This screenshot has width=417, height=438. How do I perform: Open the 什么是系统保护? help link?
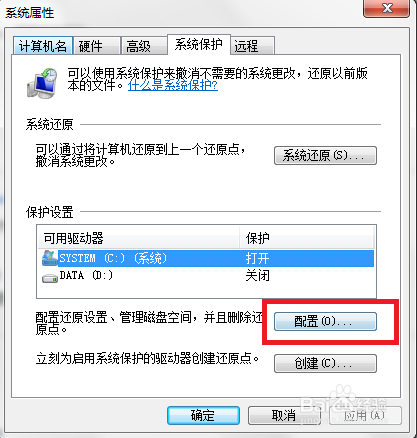coord(173,85)
